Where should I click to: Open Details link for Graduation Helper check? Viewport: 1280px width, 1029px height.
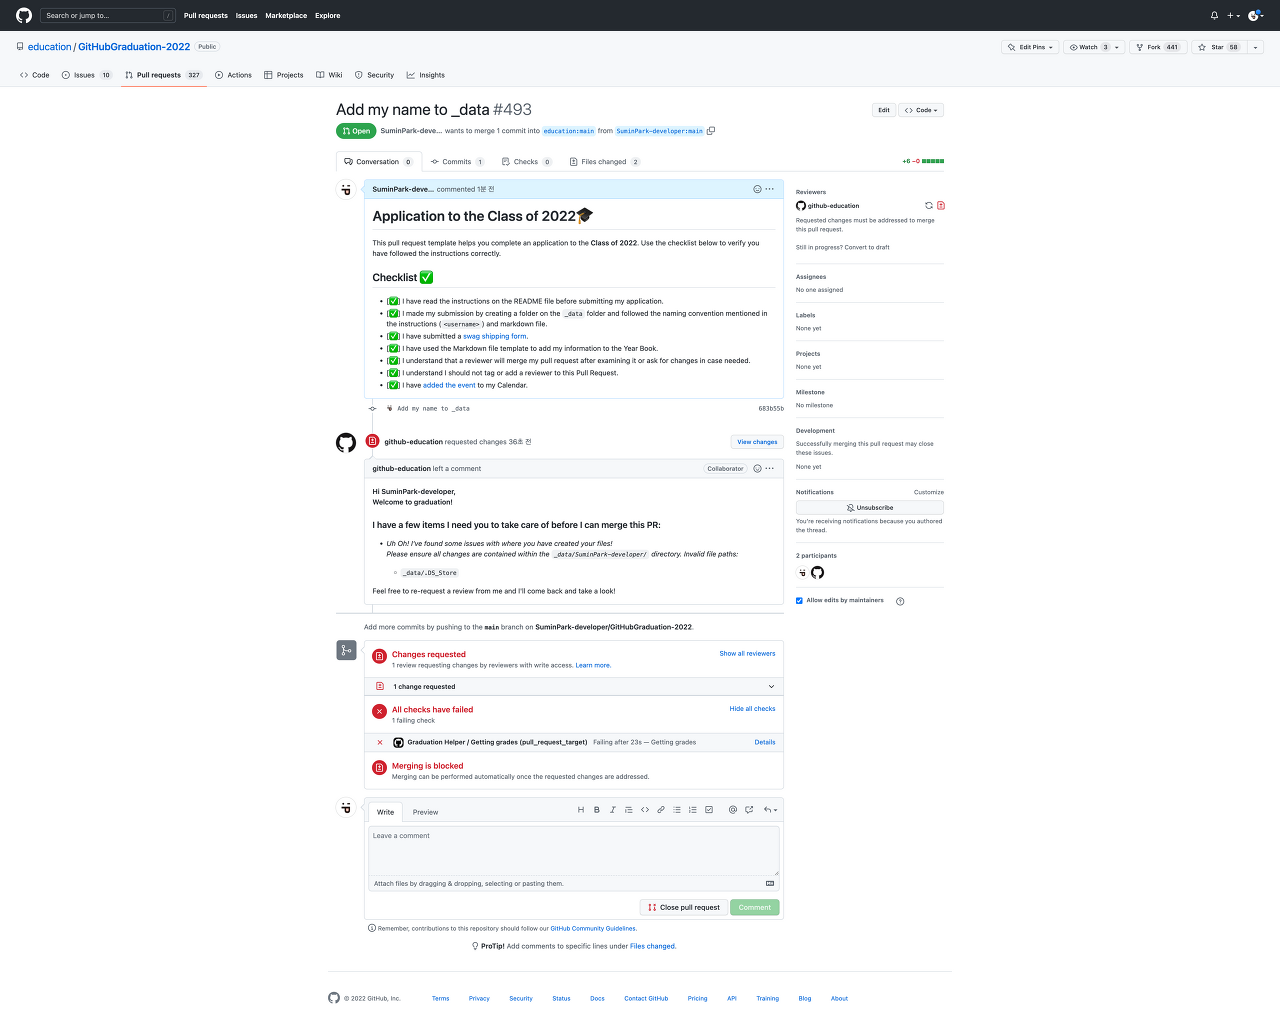pos(765,742)
